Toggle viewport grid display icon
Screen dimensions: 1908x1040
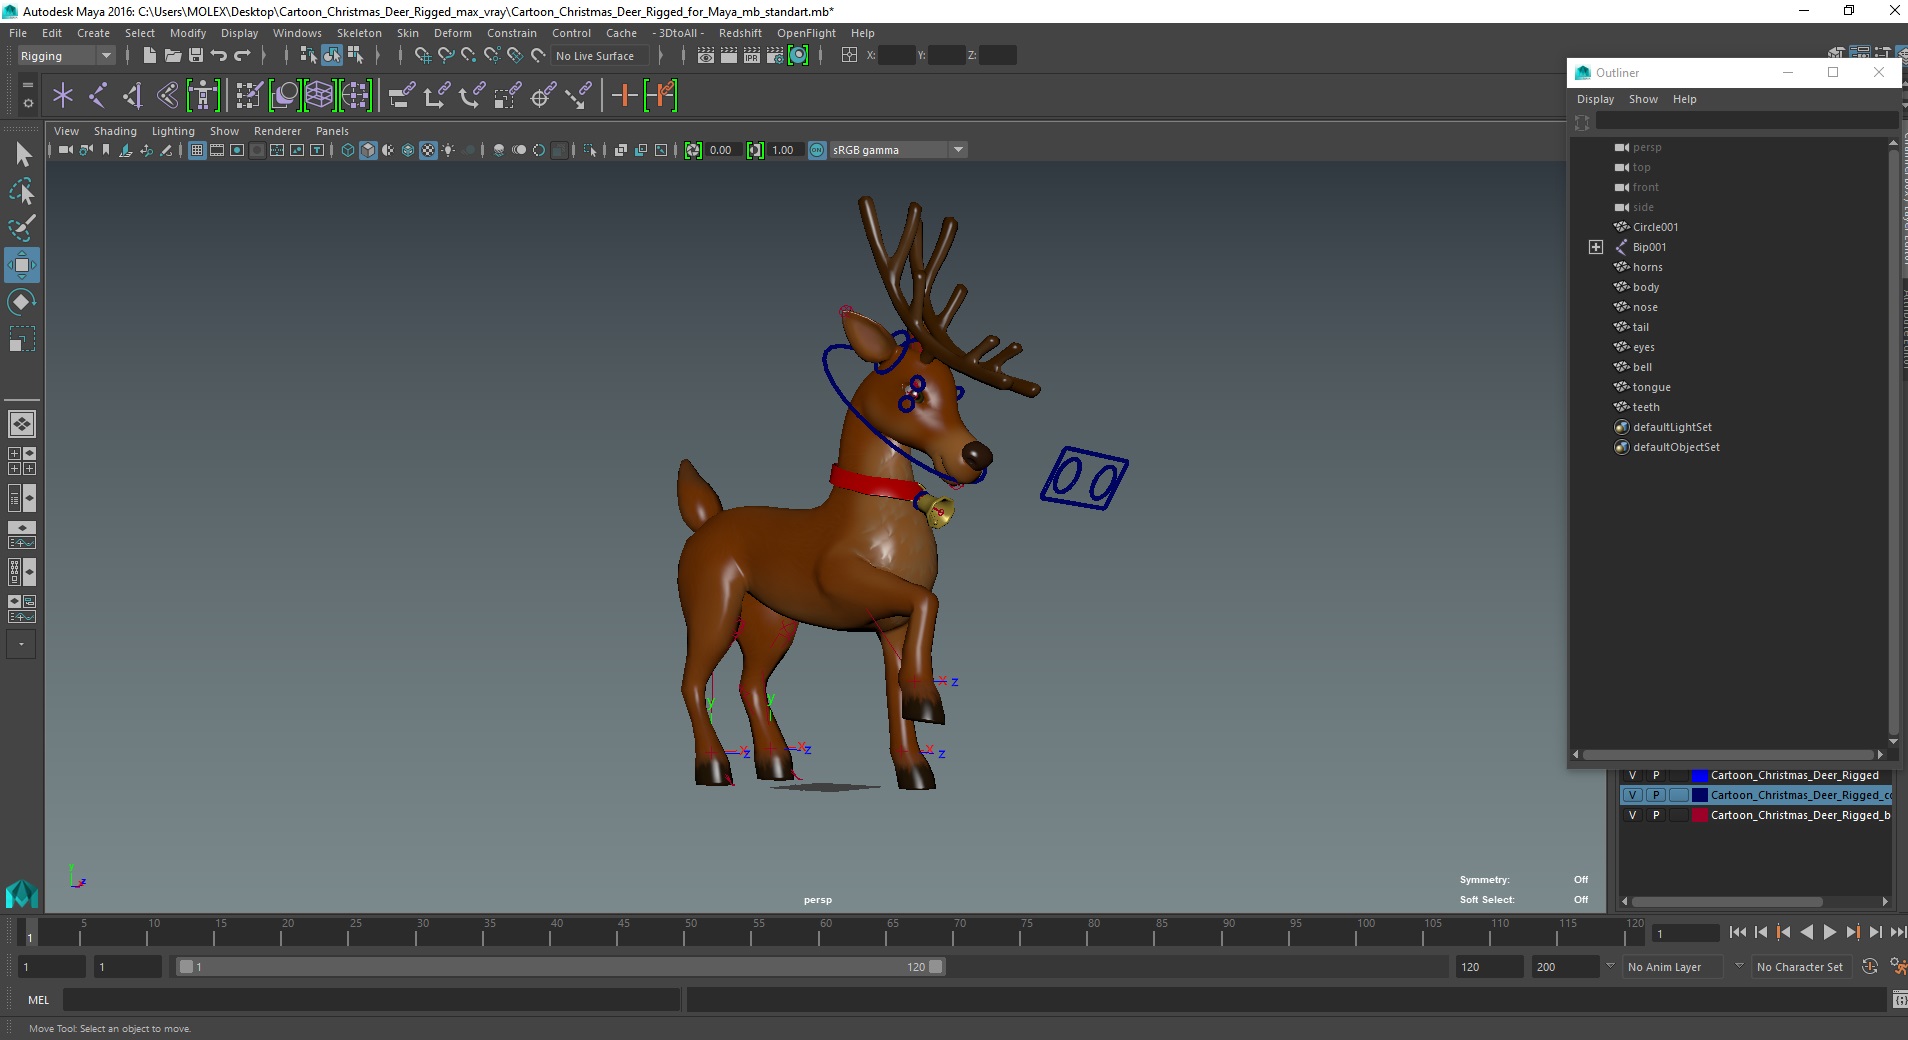point(197,150)
